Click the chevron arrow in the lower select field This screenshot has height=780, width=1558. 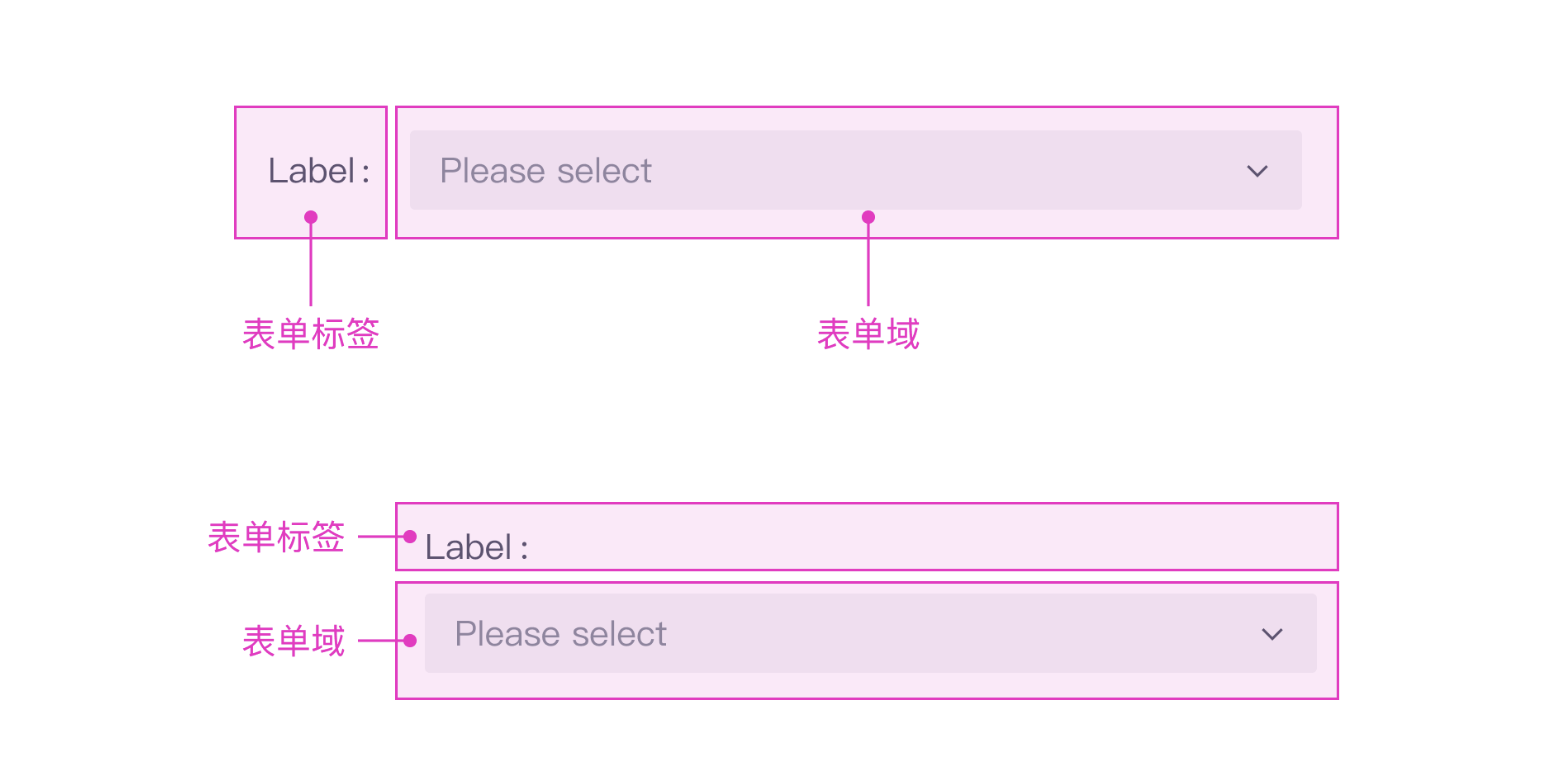click(x=1272, y=634)
